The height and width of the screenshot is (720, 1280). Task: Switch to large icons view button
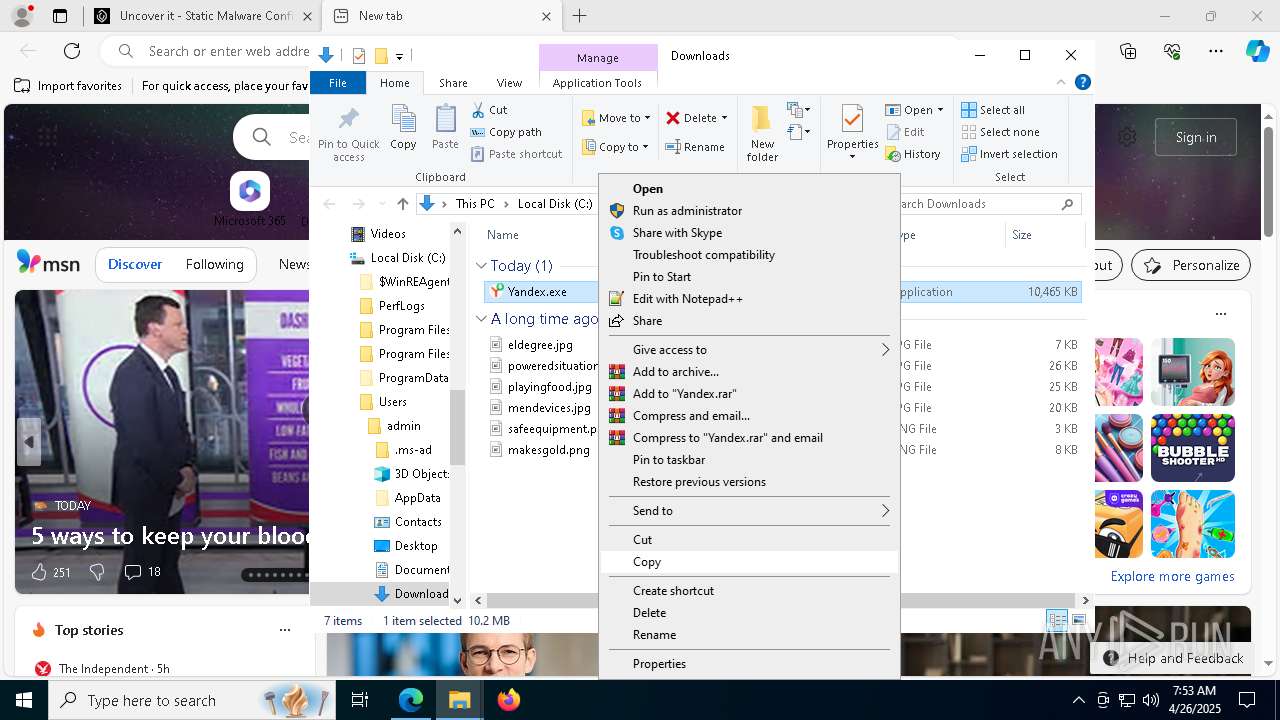click(1078, 621)
